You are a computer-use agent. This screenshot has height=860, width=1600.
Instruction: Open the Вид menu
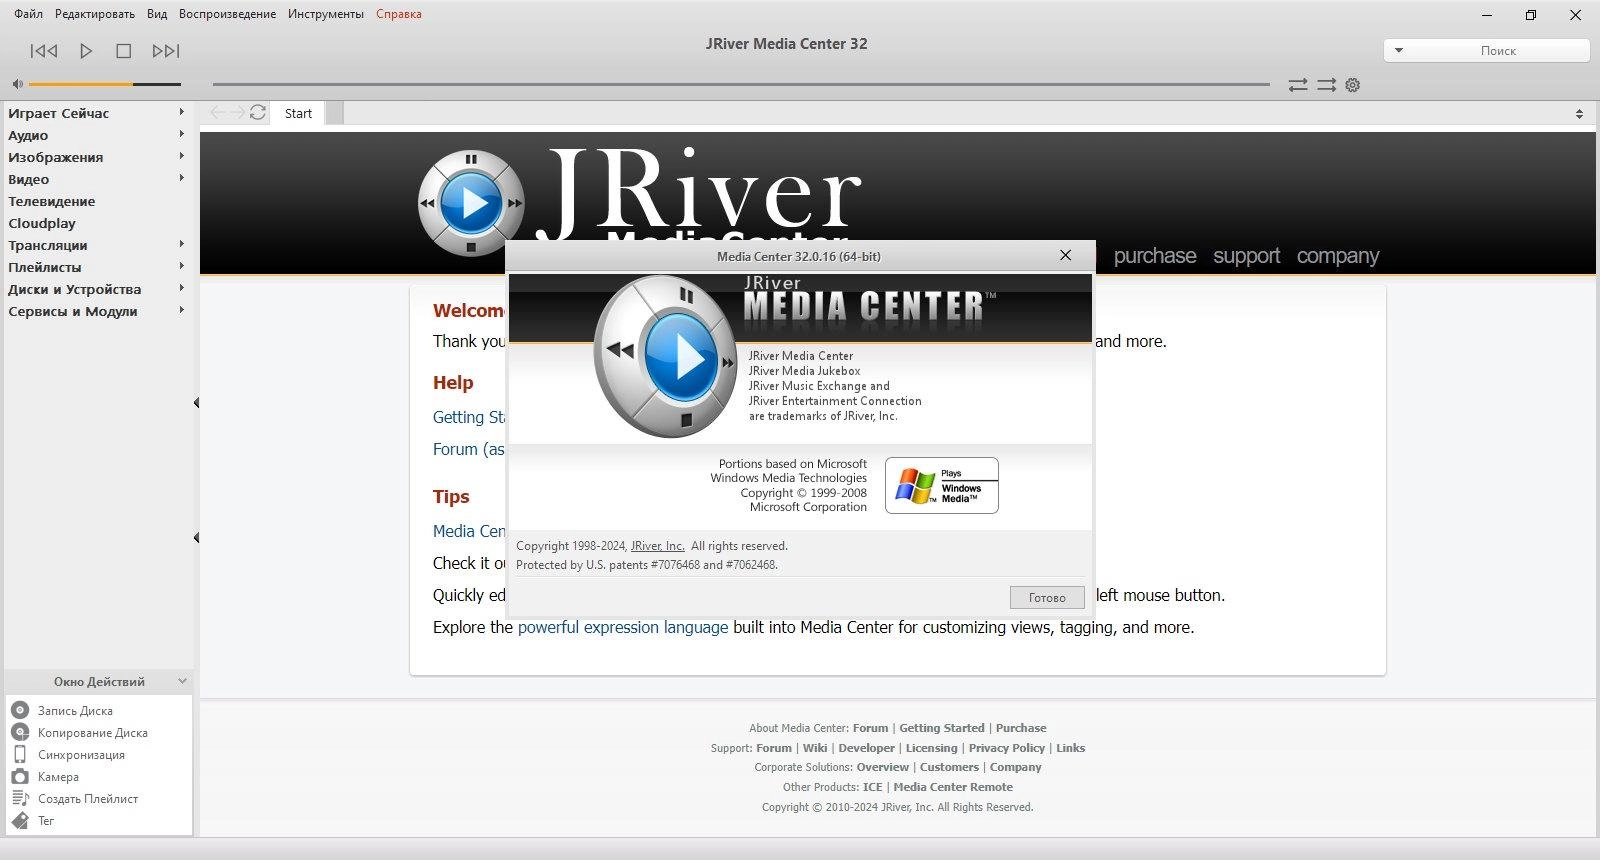point(157,14)
